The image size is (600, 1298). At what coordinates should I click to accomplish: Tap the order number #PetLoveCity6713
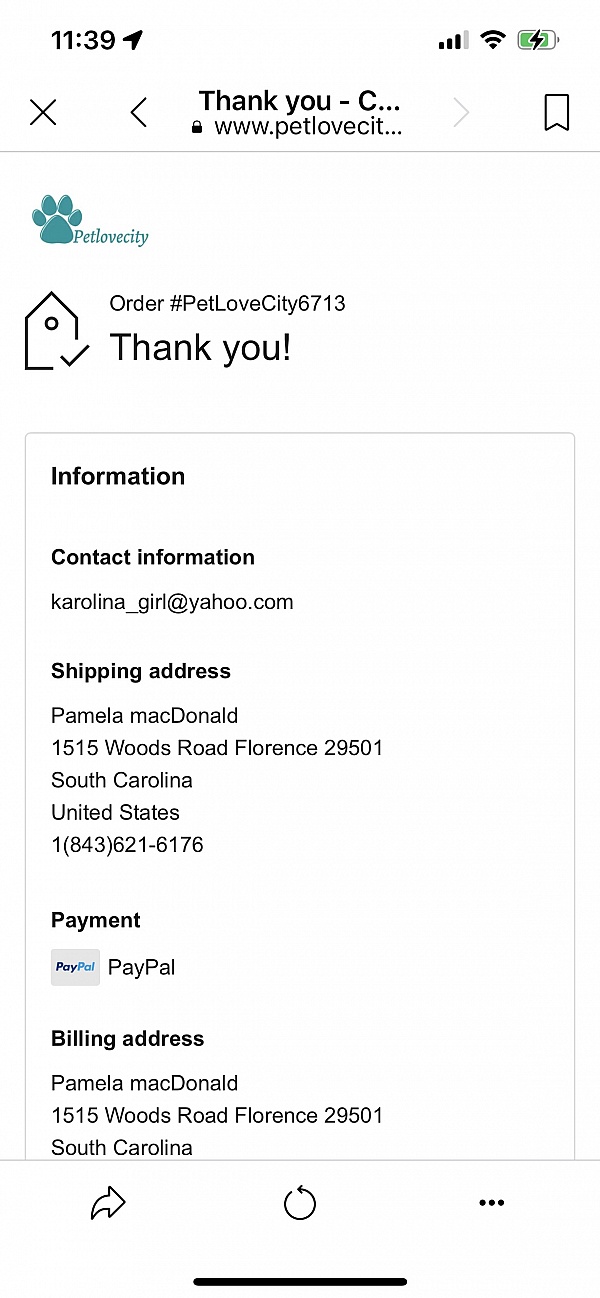(x=227, y=304)
